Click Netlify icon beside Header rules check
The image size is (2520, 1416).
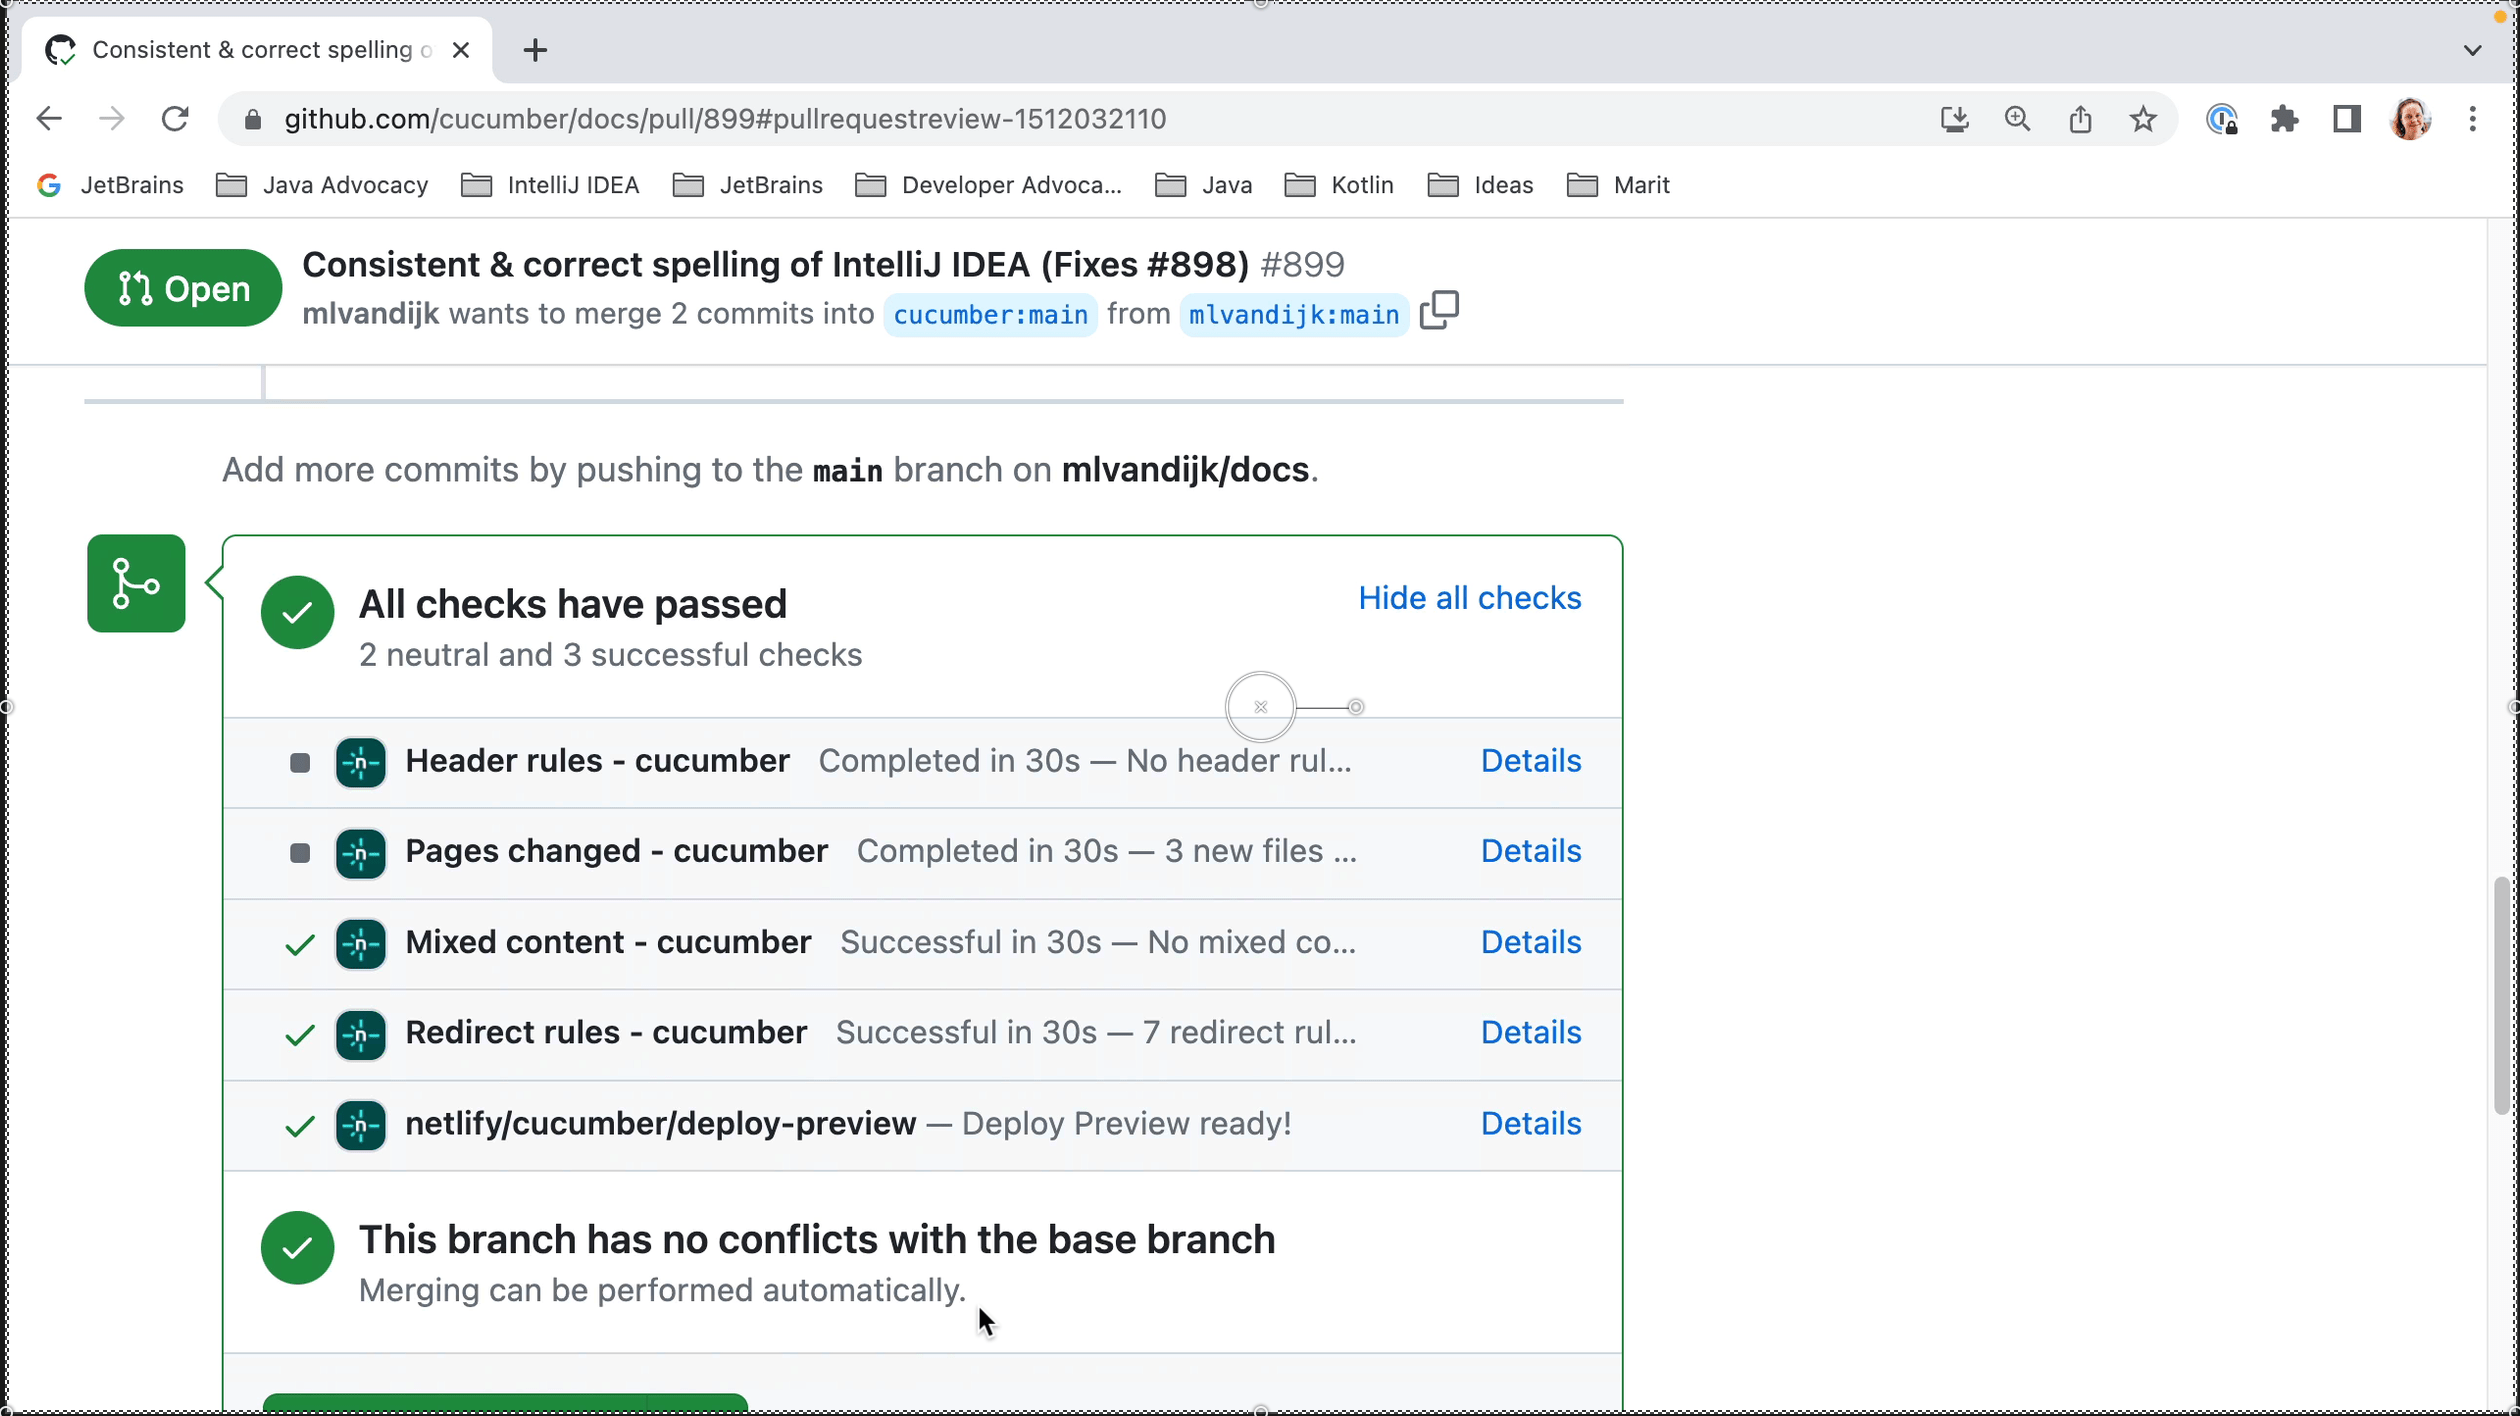point(361,763)
